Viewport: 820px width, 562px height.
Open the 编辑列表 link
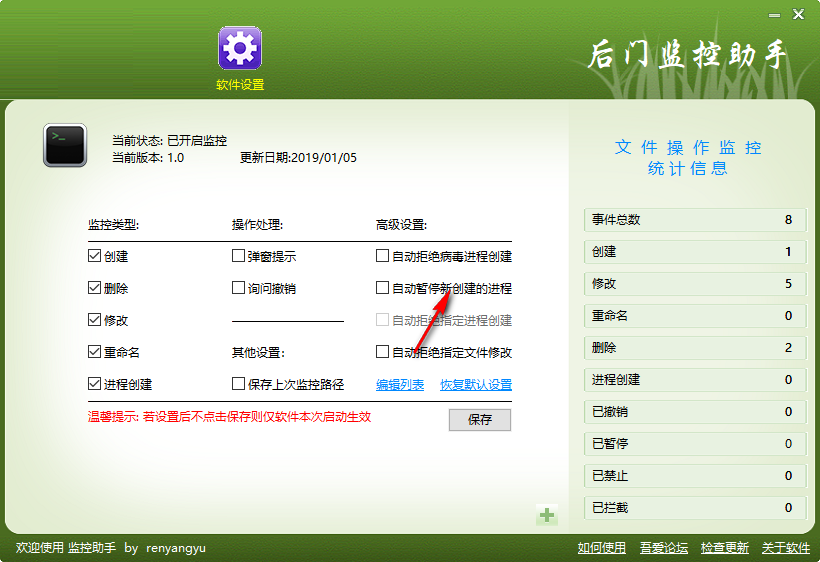point(400,385)
